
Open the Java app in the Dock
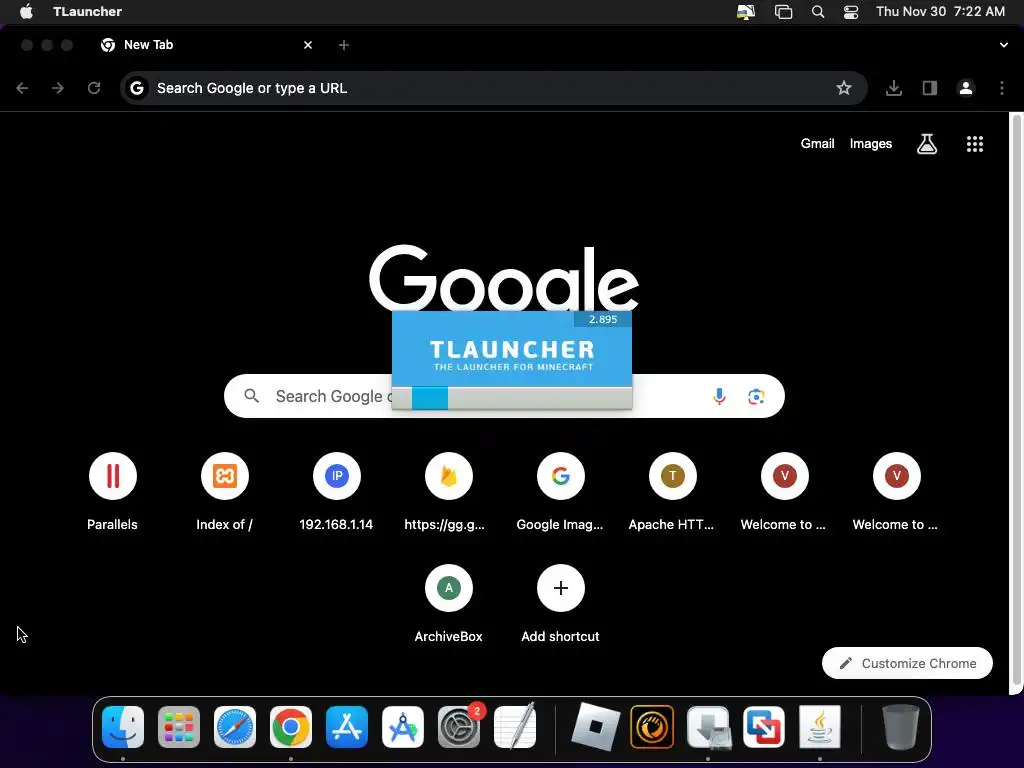[820, 727]
